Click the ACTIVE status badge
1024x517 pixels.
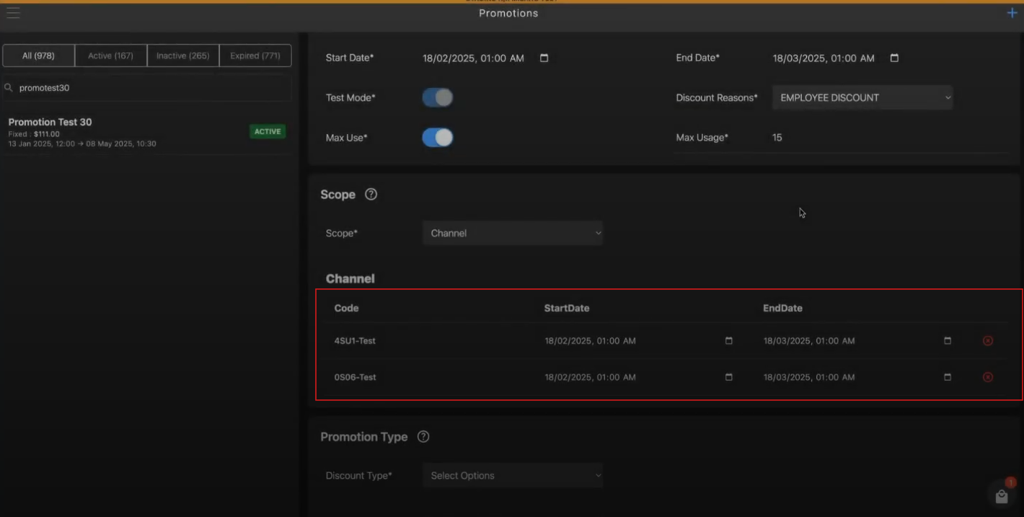(268, 132)
